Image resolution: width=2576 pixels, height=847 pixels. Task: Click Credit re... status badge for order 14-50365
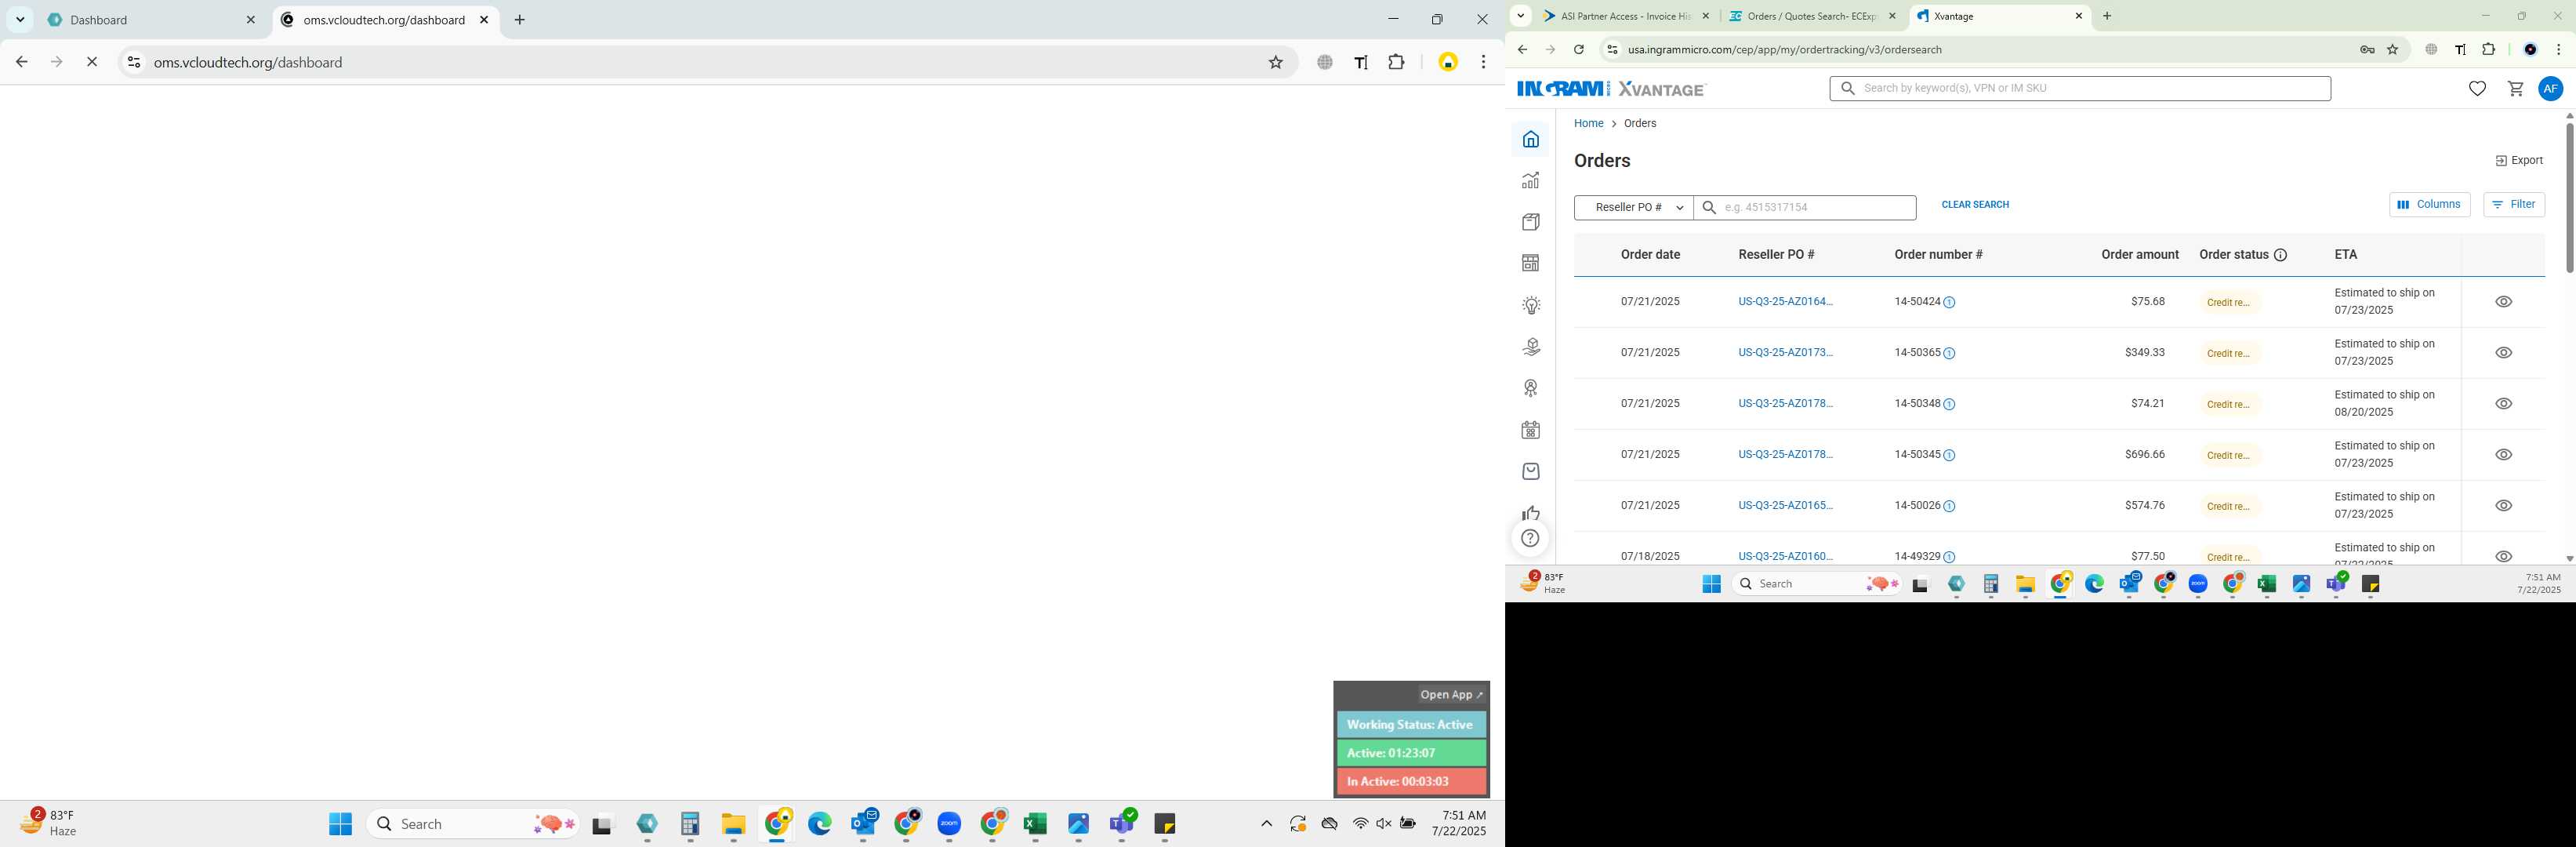[2228, 353]
